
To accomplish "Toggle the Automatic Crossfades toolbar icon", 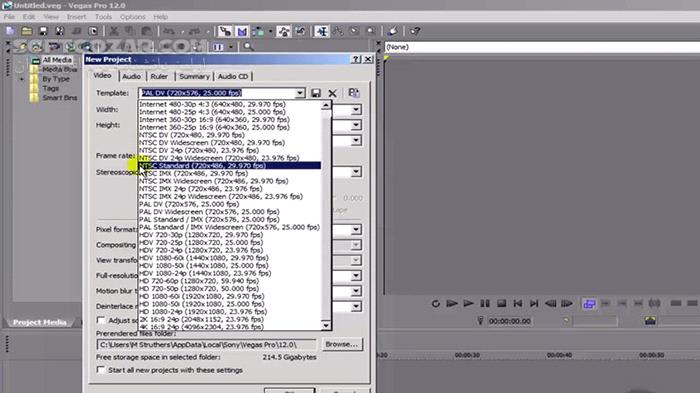I will [x=242, y=31].
